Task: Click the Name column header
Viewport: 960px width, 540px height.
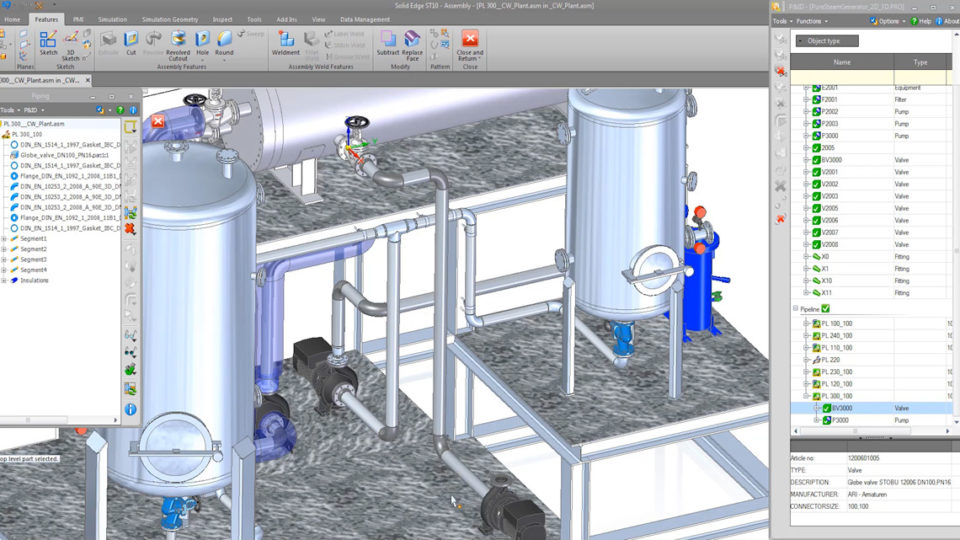Action: [842, 62]
